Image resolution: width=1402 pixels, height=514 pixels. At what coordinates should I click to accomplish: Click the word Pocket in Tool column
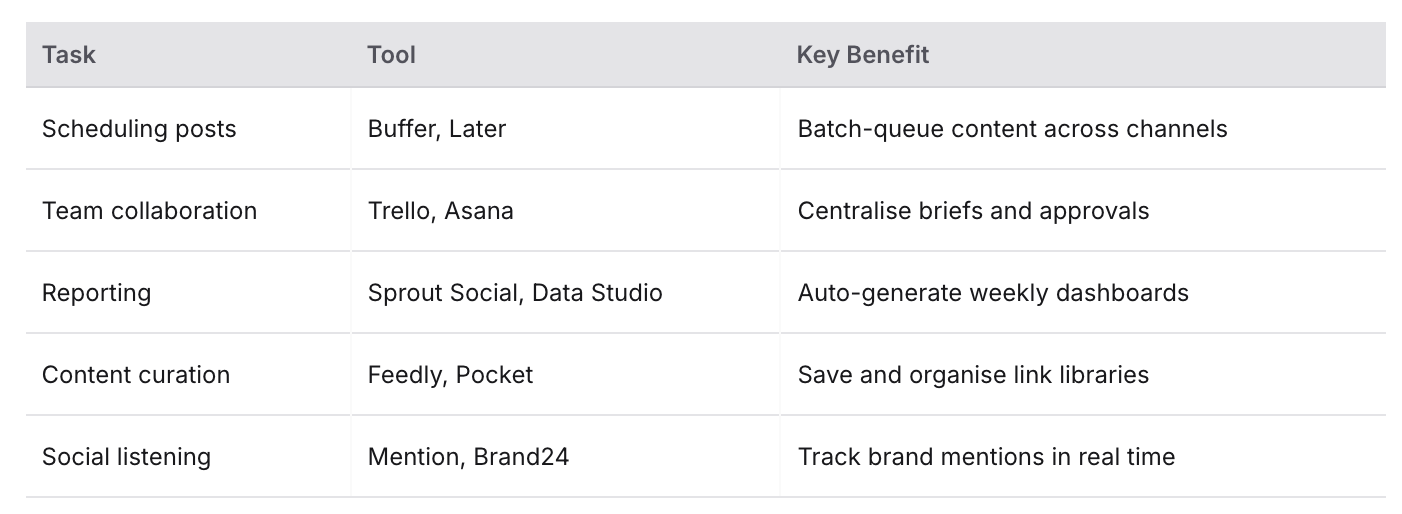[494, 375]
